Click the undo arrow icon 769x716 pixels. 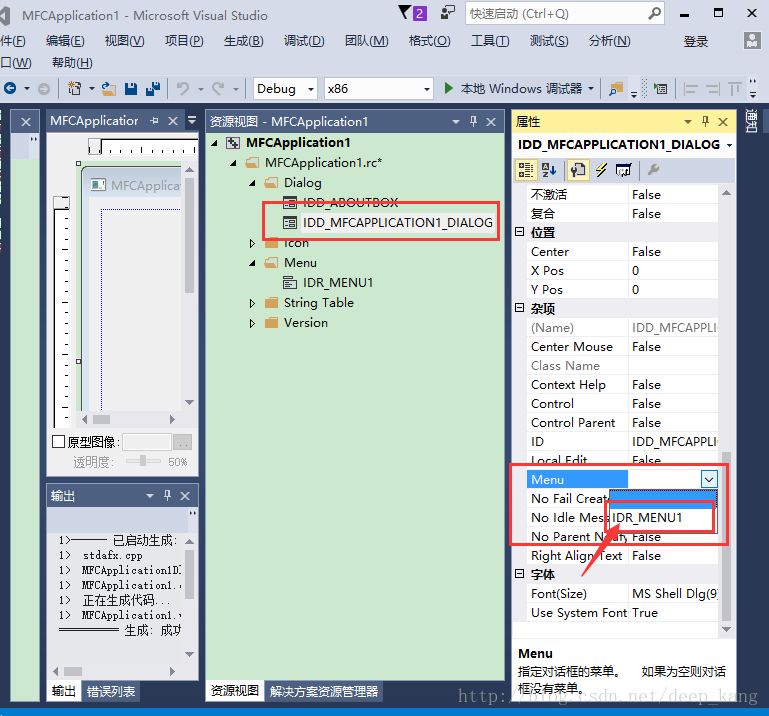pos(183,88)
